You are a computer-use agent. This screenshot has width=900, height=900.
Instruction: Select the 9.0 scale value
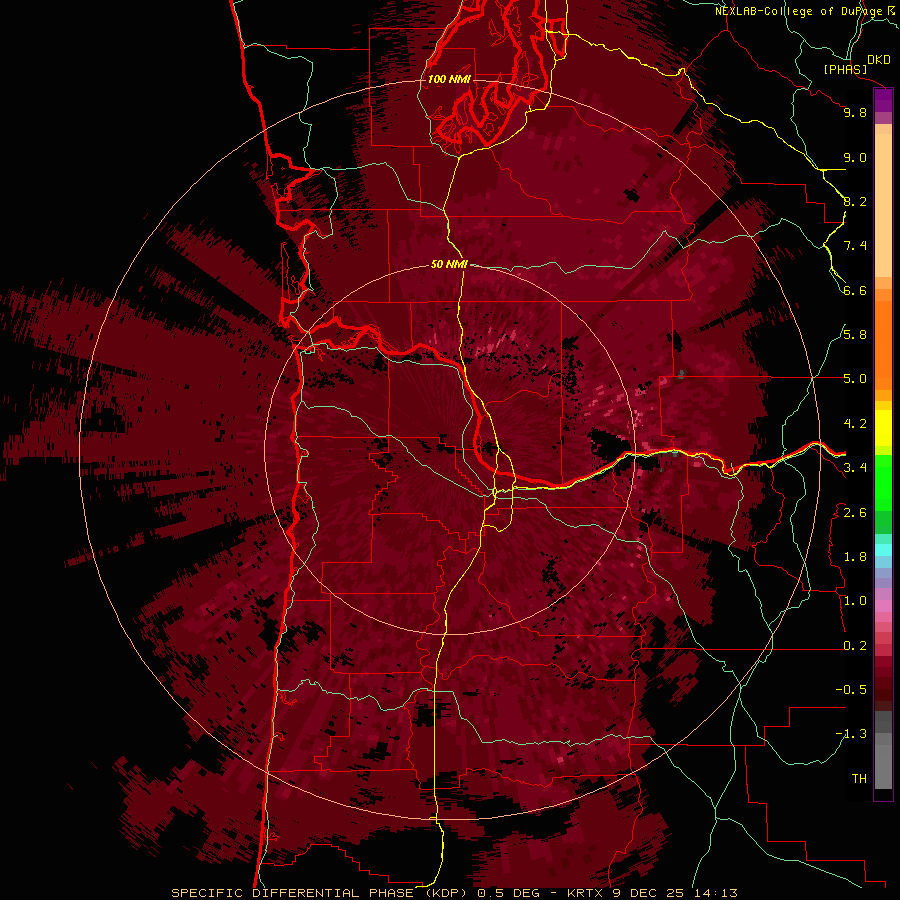tap(855, 157)
